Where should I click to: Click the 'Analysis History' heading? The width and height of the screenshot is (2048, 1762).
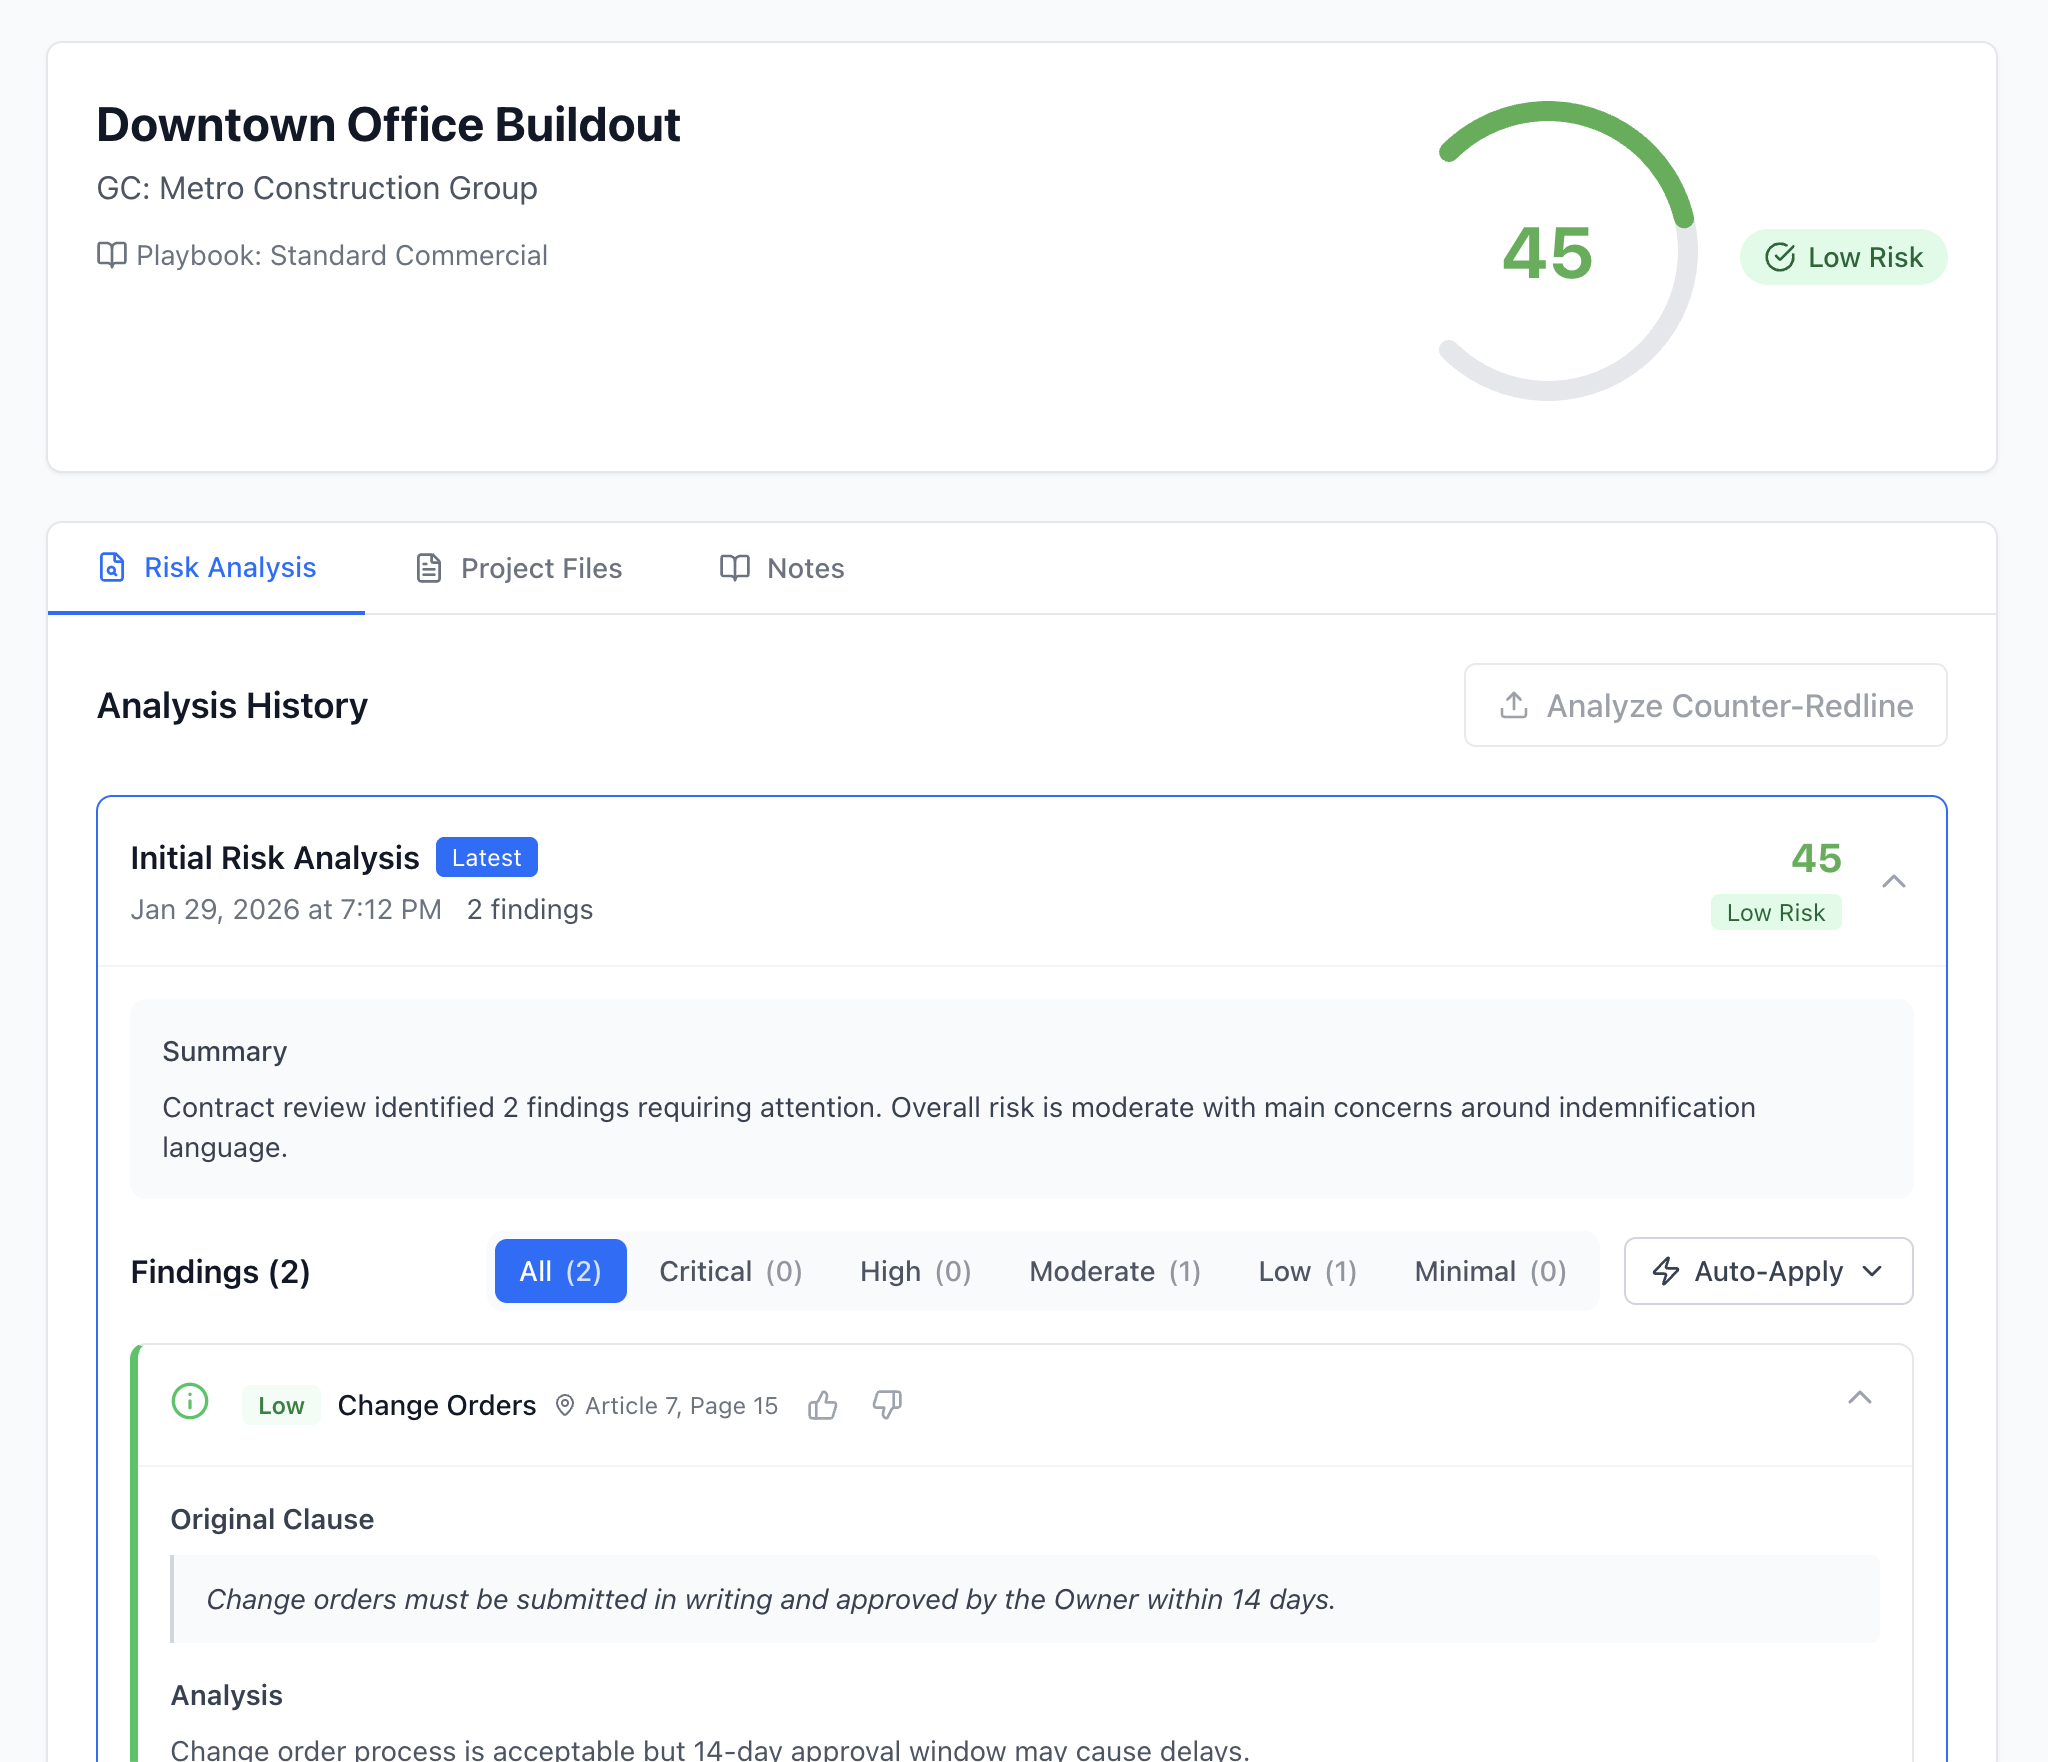(232, 705)
